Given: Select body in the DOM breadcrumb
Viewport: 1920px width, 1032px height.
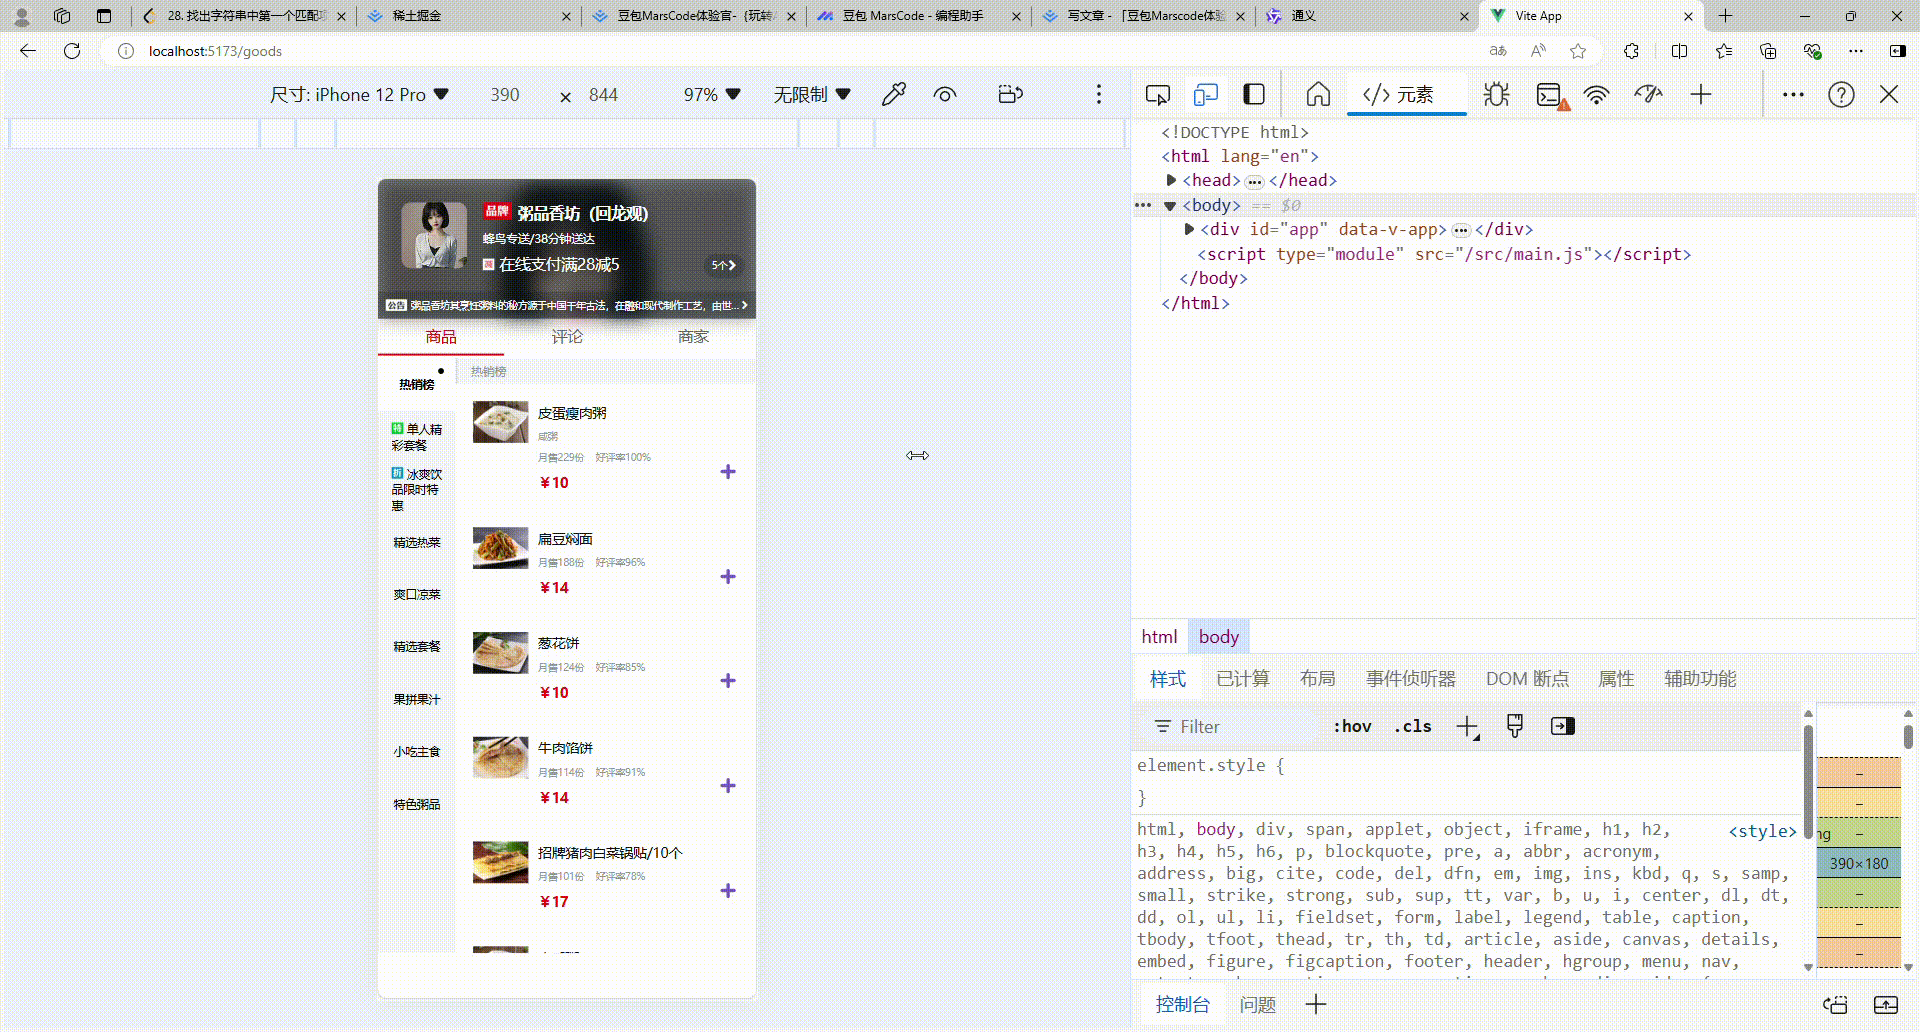Looking at the screenshot, I should (1218, 636).
